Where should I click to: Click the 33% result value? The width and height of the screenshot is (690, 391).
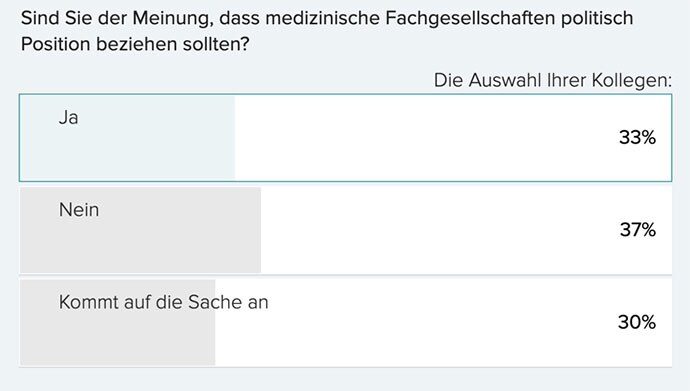[x=637, y=138]
